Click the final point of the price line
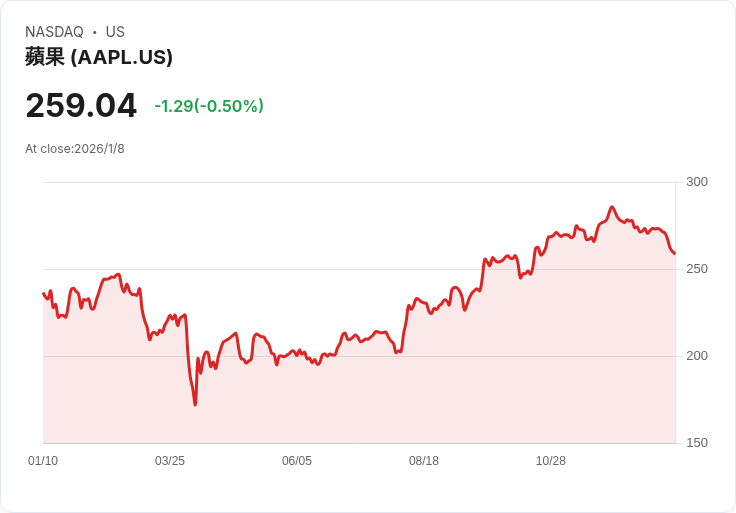This screenshot has height=513, width=736. pos(675,253)
